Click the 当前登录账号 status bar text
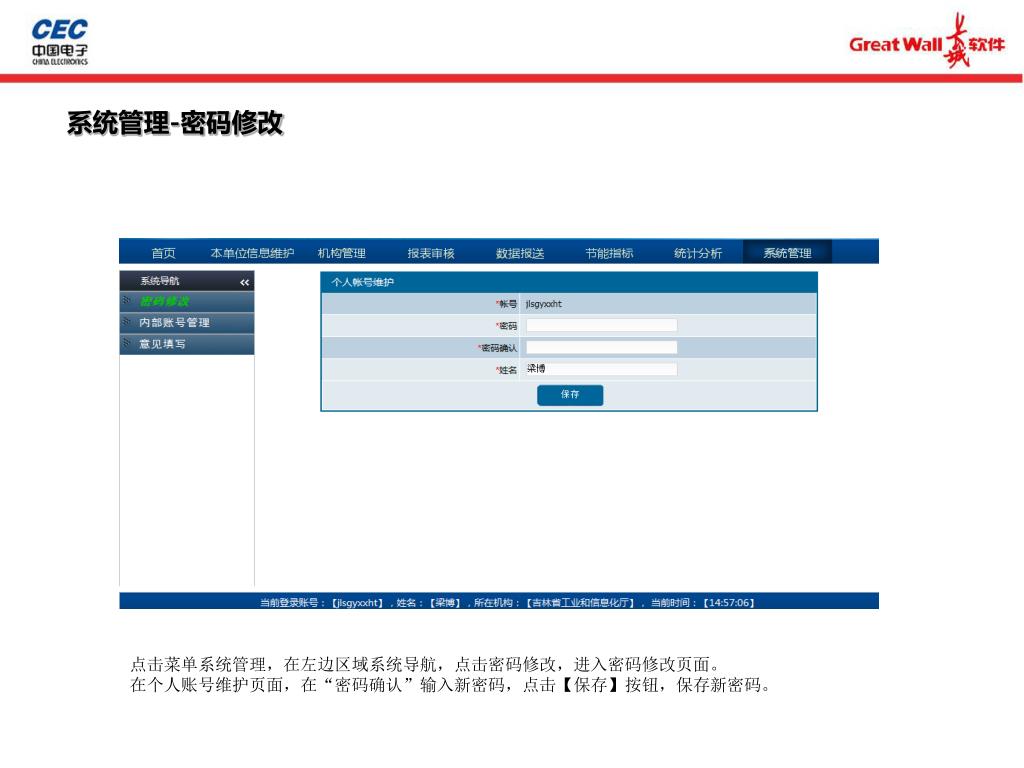 (x=322, y=602)
